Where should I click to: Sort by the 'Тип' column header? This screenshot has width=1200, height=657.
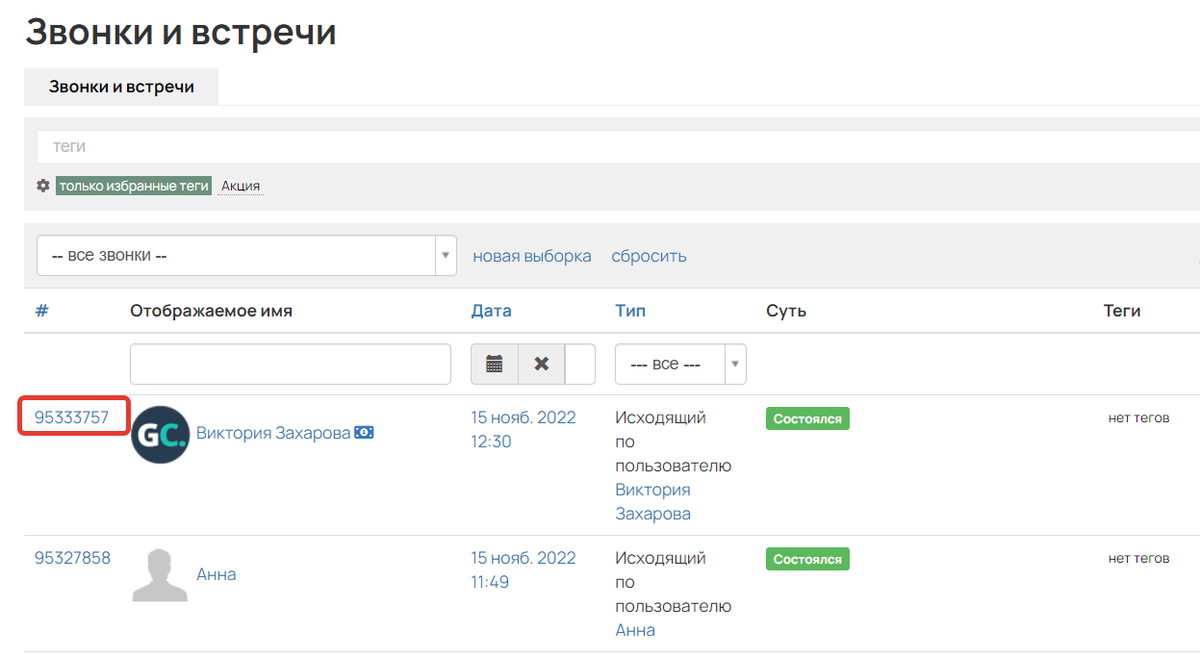coord(630,311)
